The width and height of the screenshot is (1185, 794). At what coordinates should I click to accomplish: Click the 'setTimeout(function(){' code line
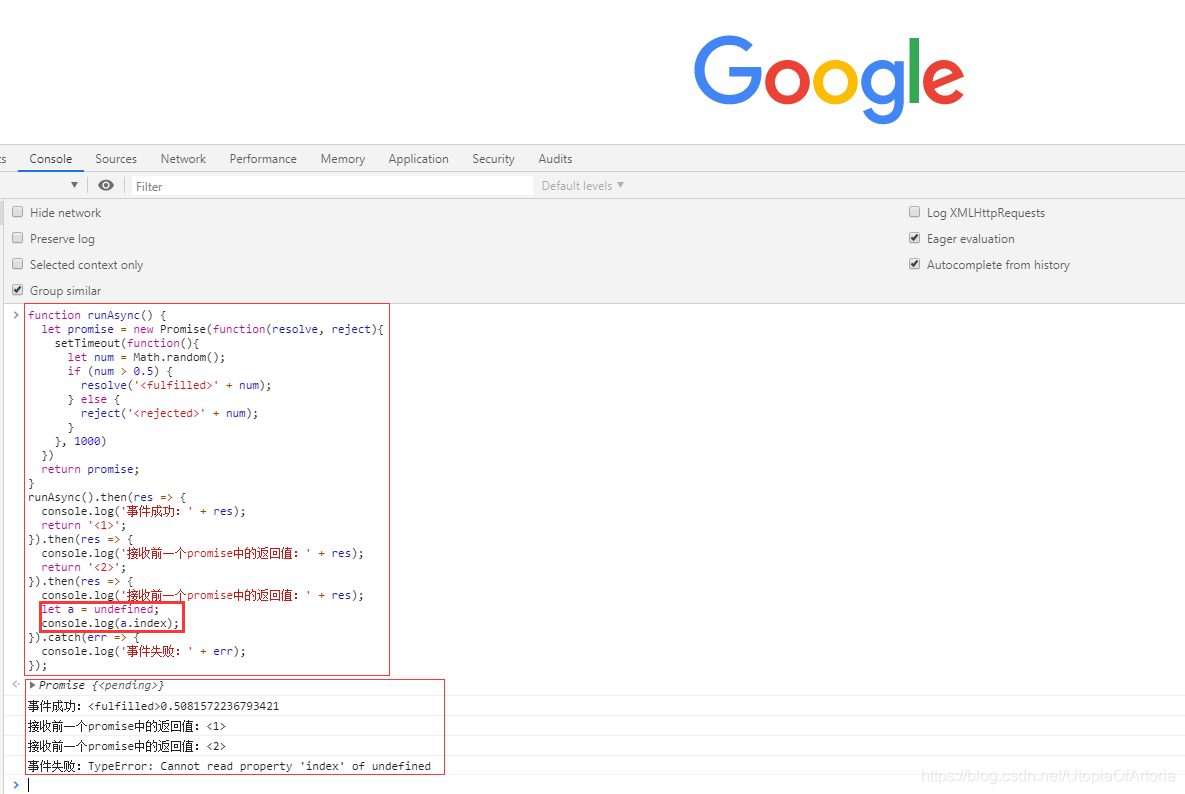pos(127,343)
